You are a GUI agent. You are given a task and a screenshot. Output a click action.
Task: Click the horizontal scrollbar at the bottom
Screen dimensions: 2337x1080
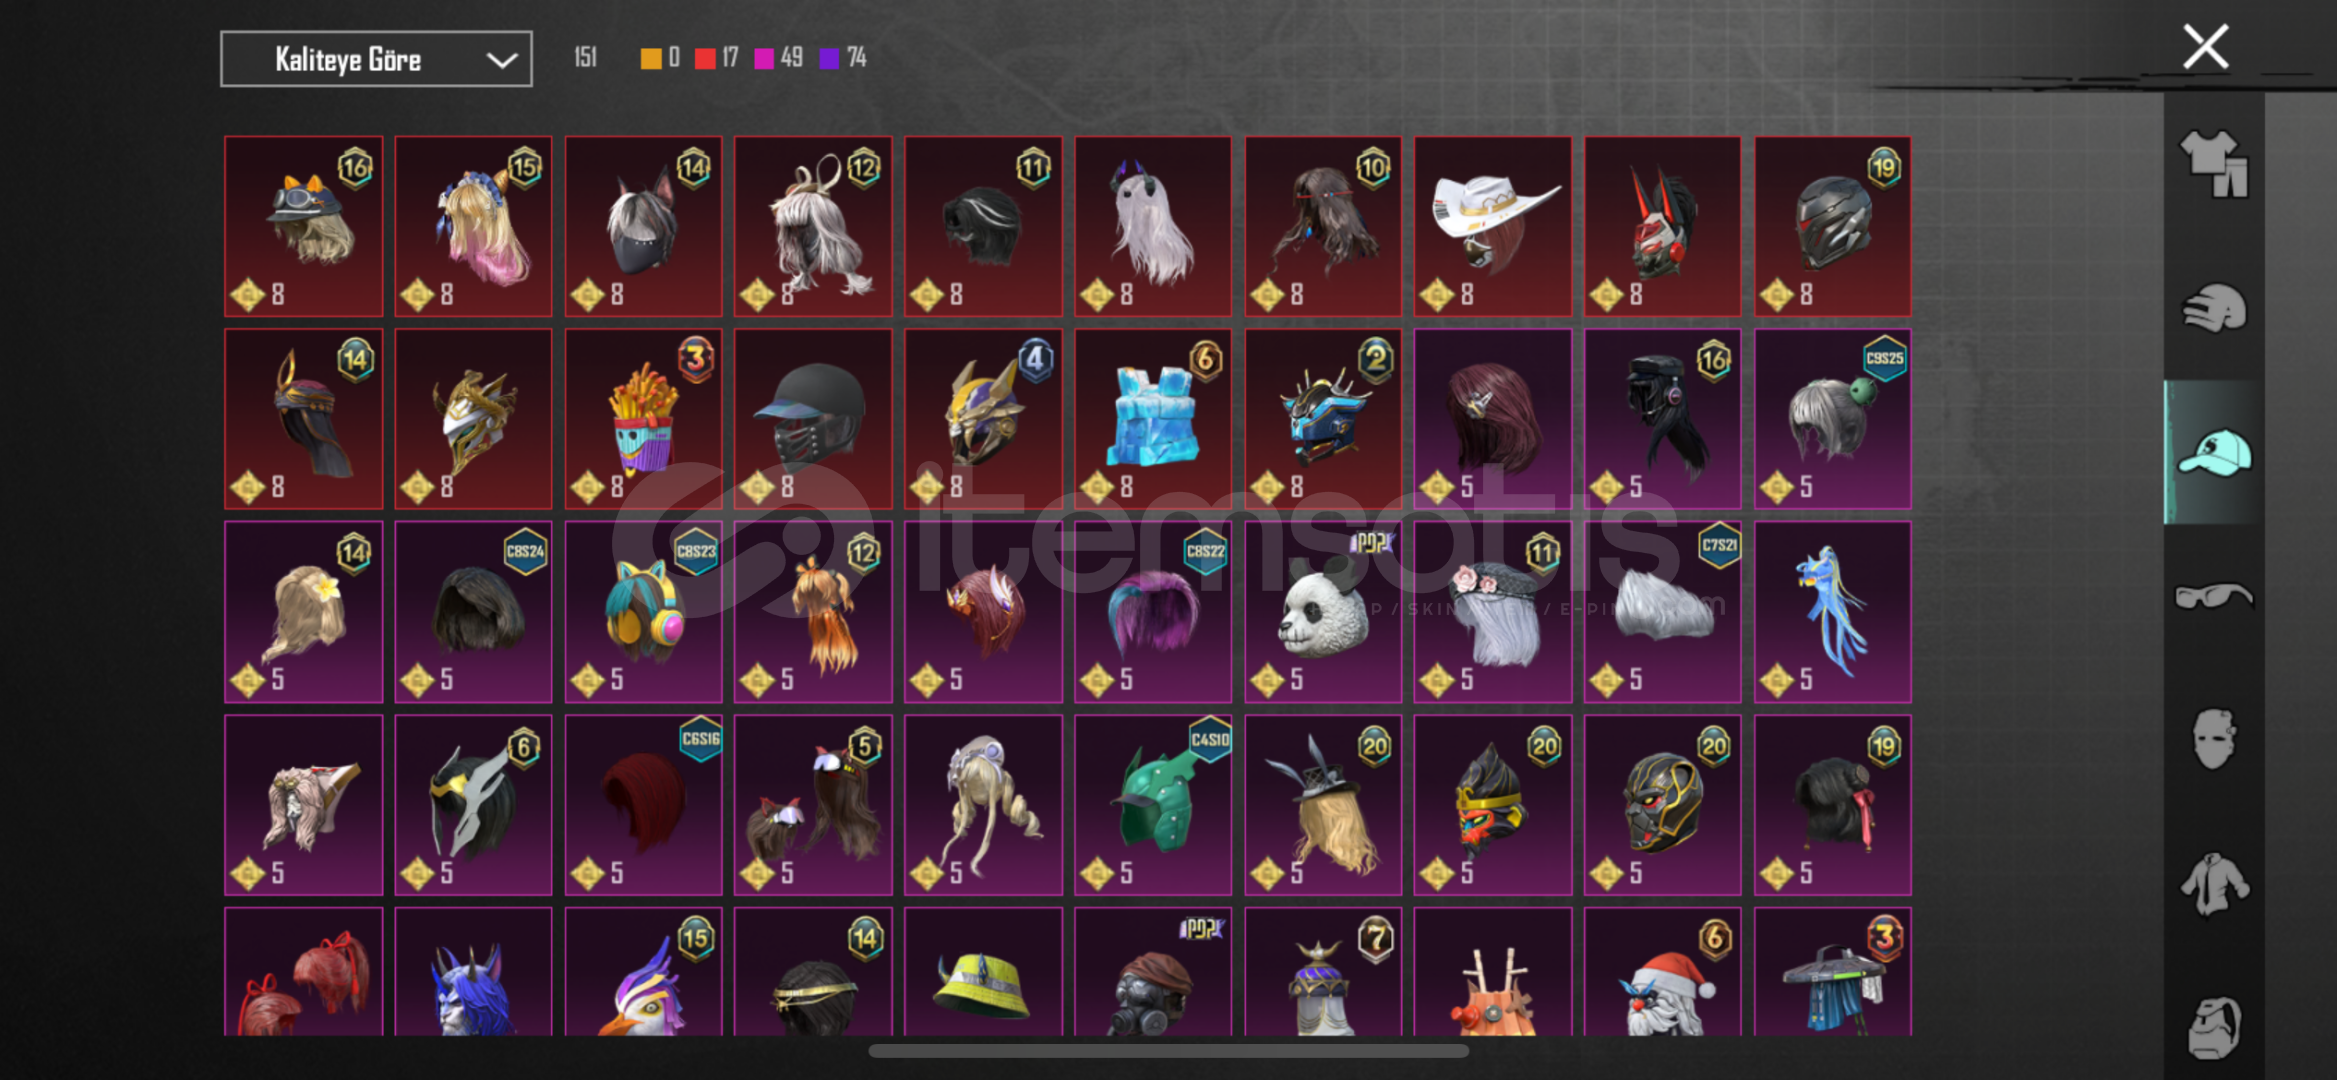point(1168,1051)
